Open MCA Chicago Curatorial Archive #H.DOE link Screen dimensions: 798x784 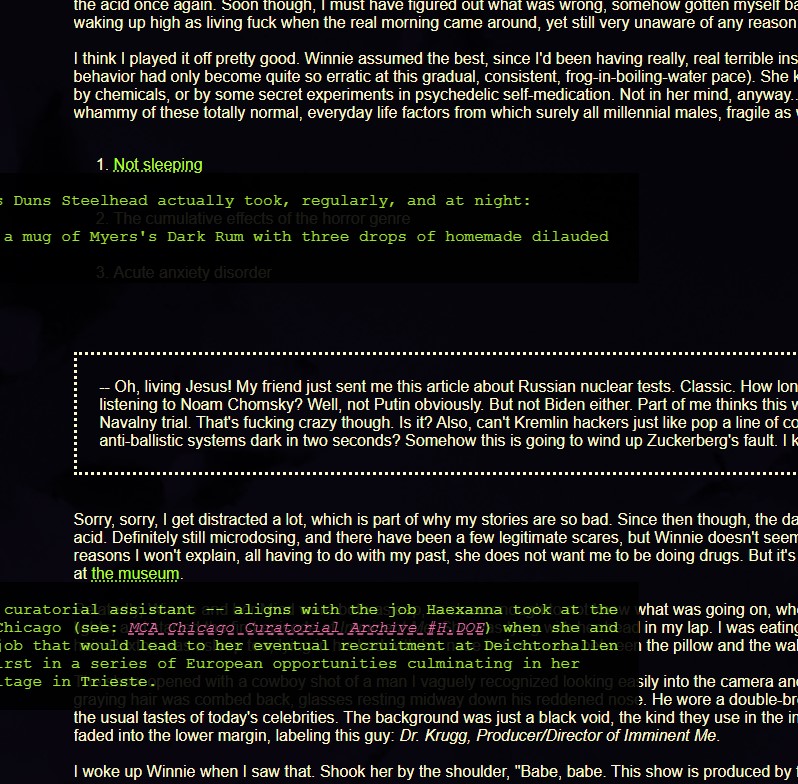[307, 628]
